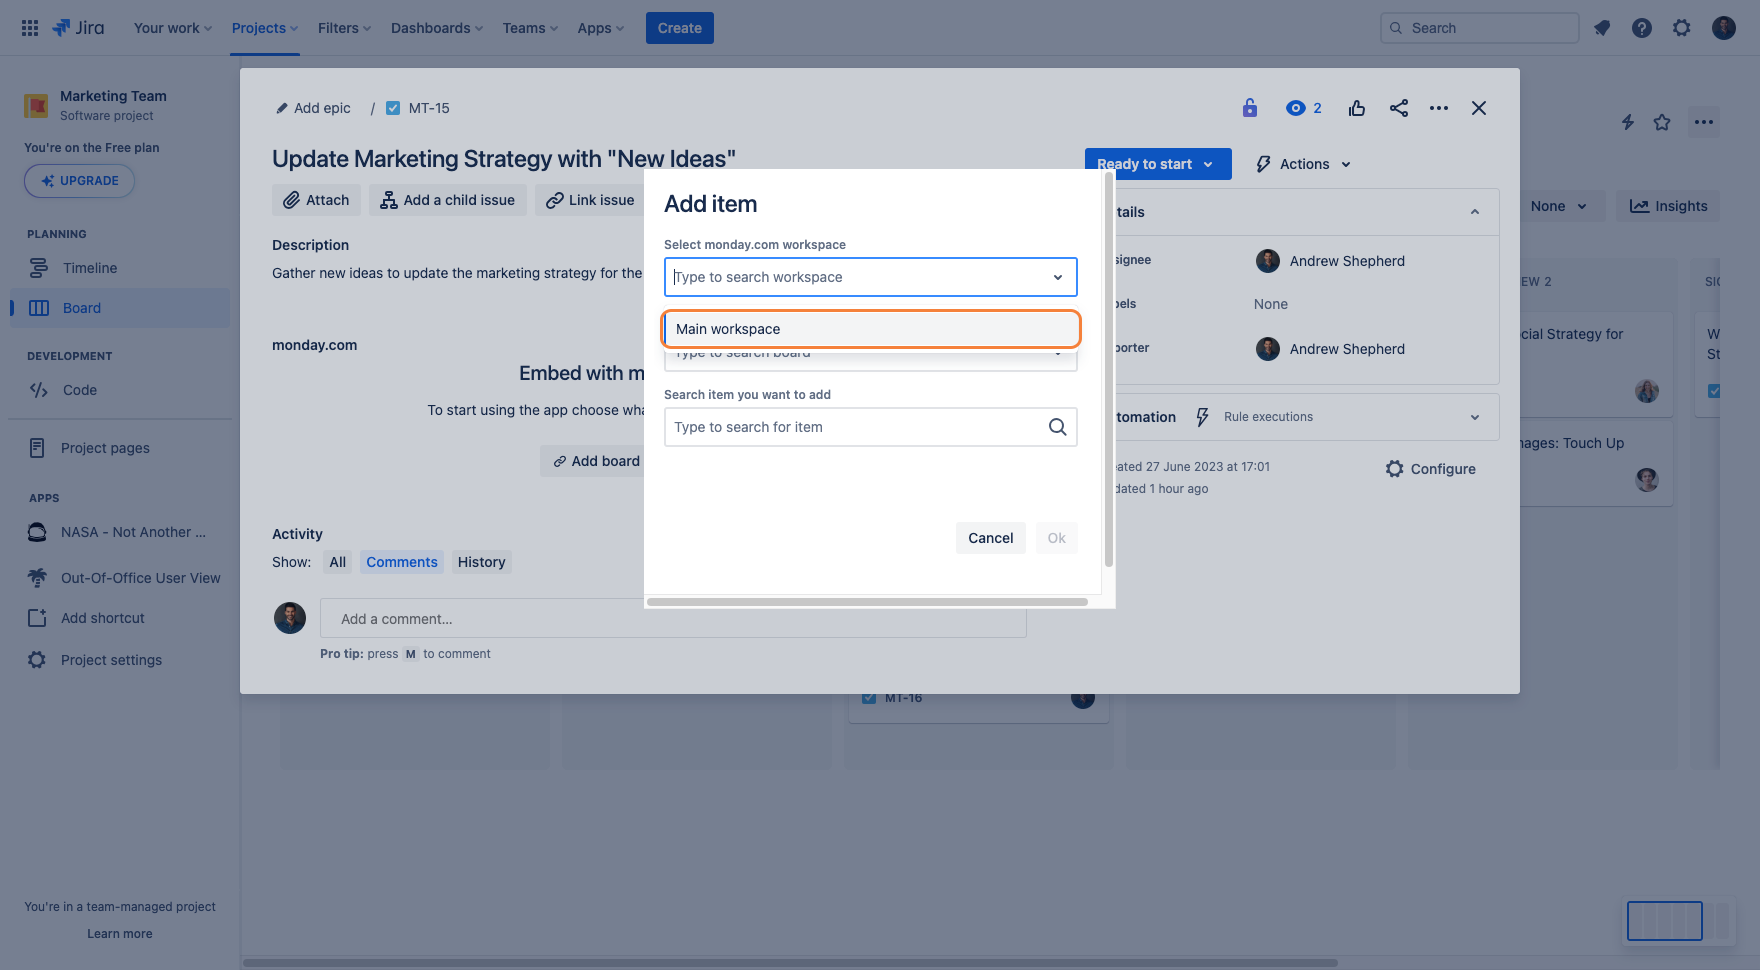The height and width of the screenshot is (970, 1760).
Task: Open Projects menu
Action: [x=265, y=28]
